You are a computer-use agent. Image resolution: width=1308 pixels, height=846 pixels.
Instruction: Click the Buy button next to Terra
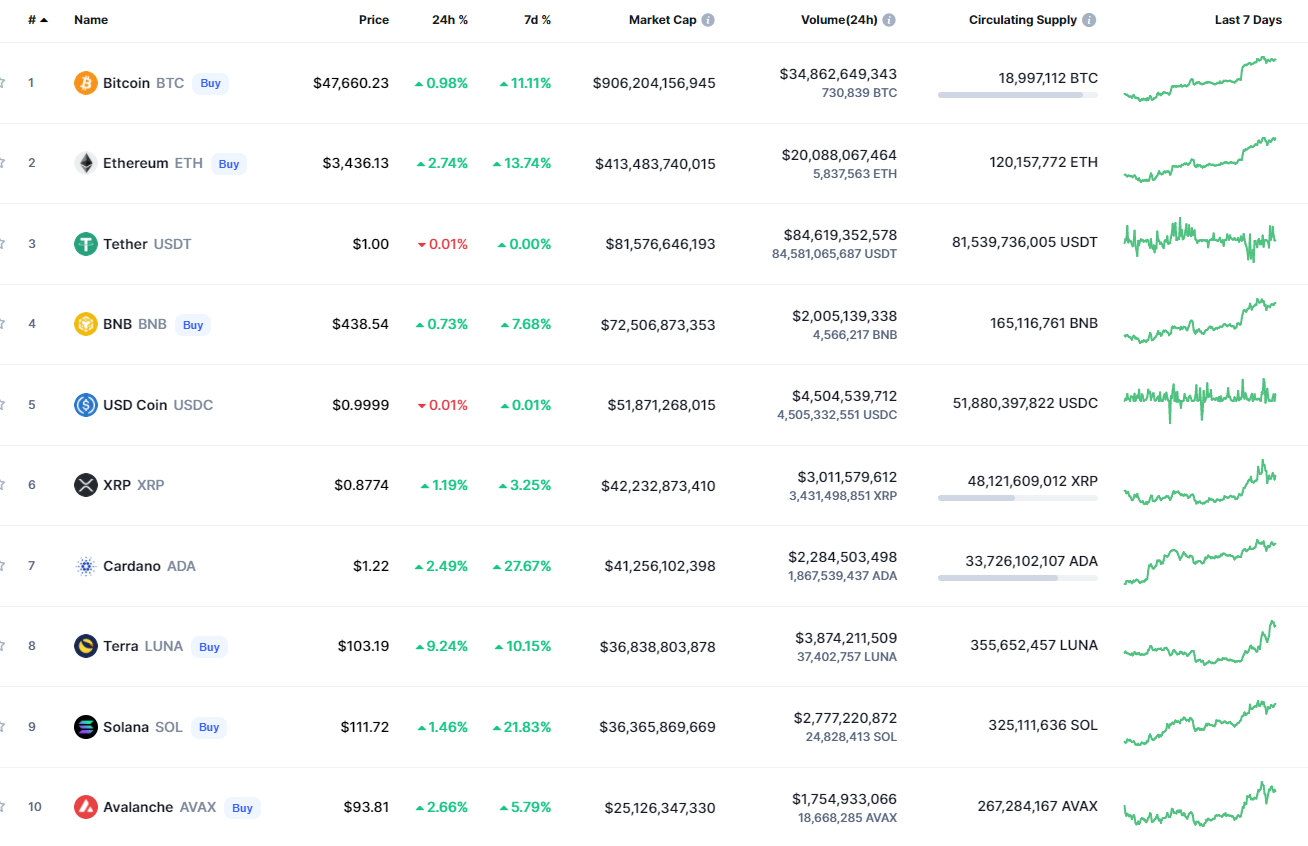click(209, 647)
